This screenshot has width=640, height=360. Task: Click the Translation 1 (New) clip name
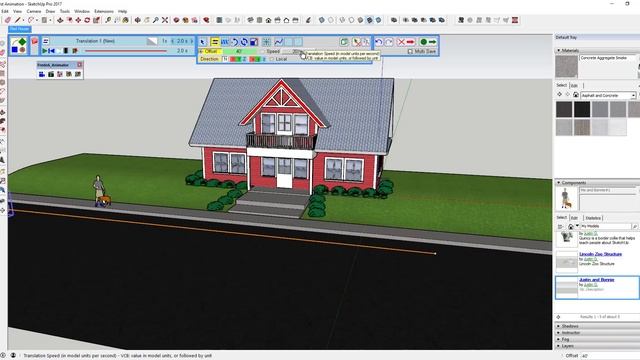(95, 41)
